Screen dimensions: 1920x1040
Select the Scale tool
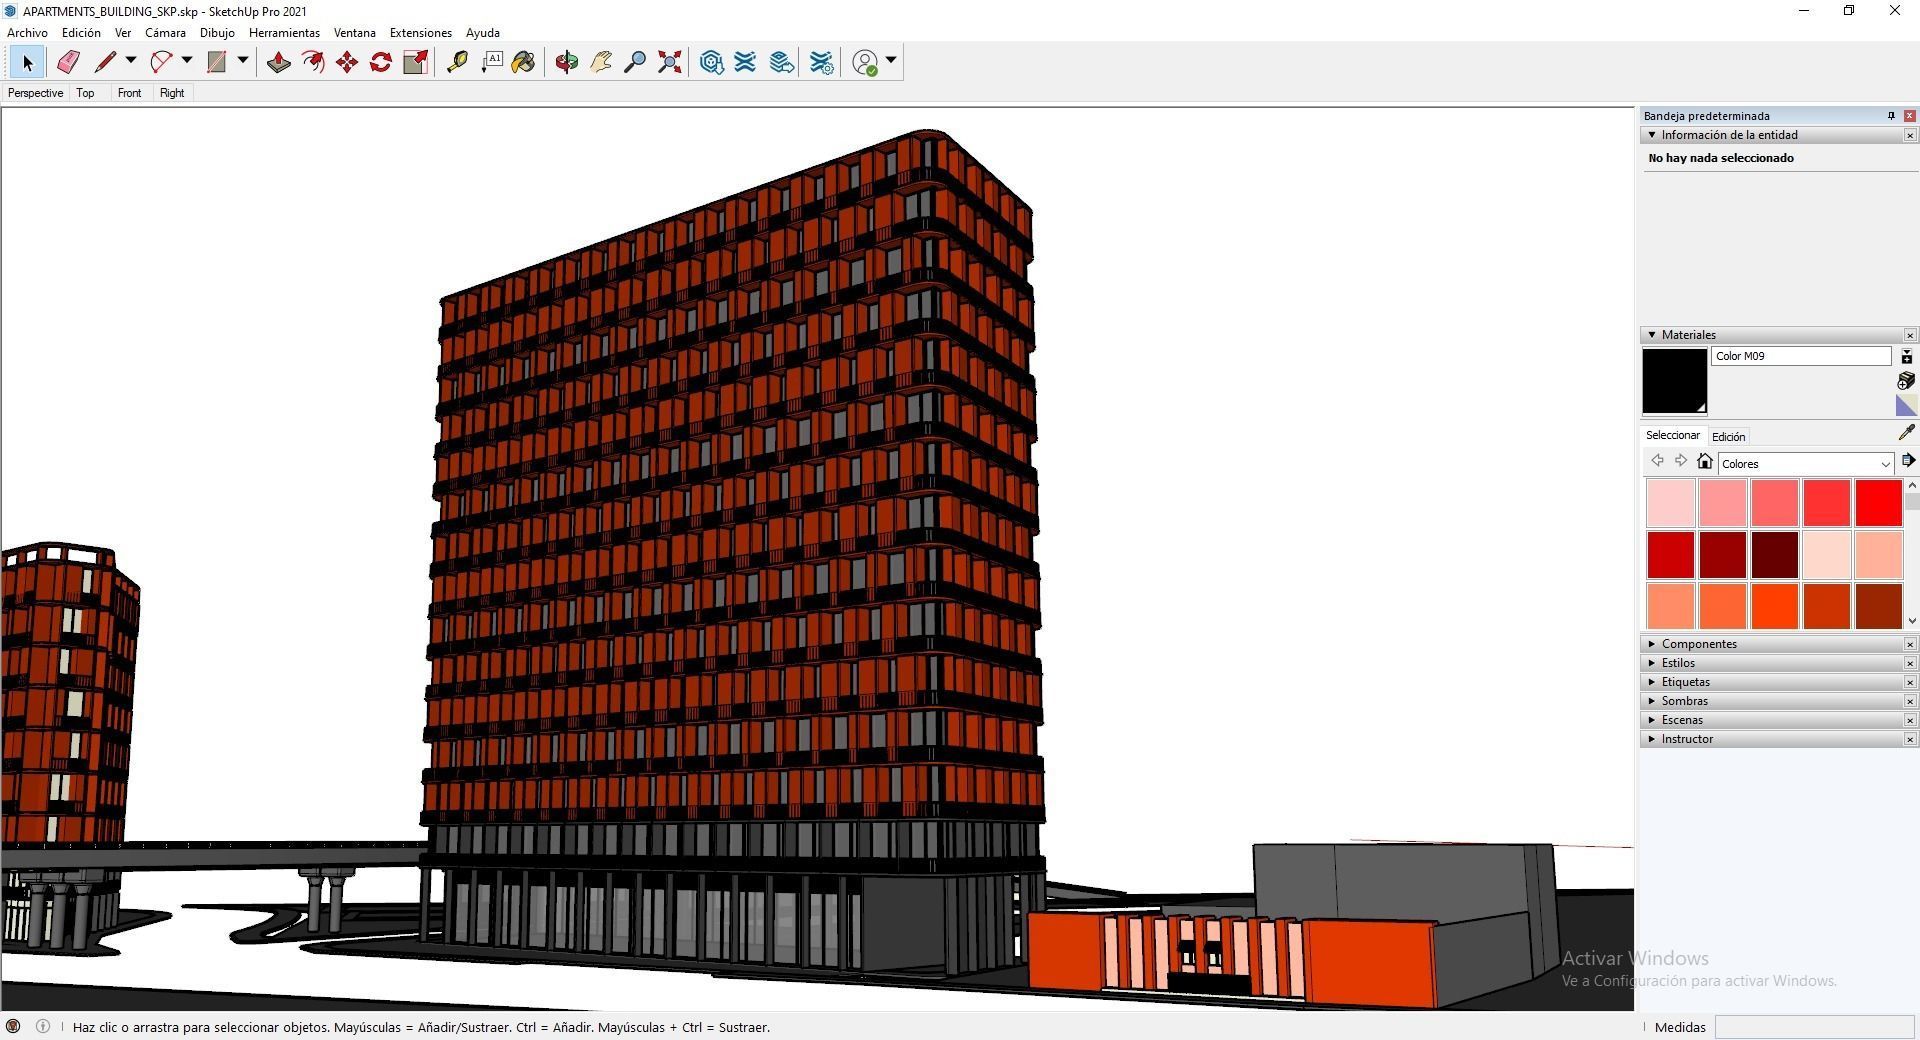[x=415, y=62]
